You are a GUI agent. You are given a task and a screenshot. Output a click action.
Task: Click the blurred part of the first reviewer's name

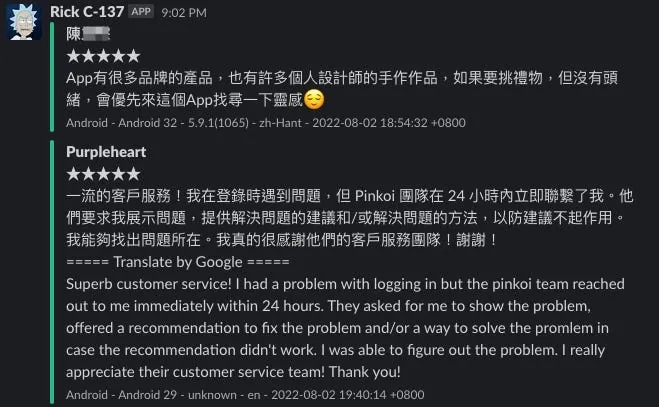96,33
